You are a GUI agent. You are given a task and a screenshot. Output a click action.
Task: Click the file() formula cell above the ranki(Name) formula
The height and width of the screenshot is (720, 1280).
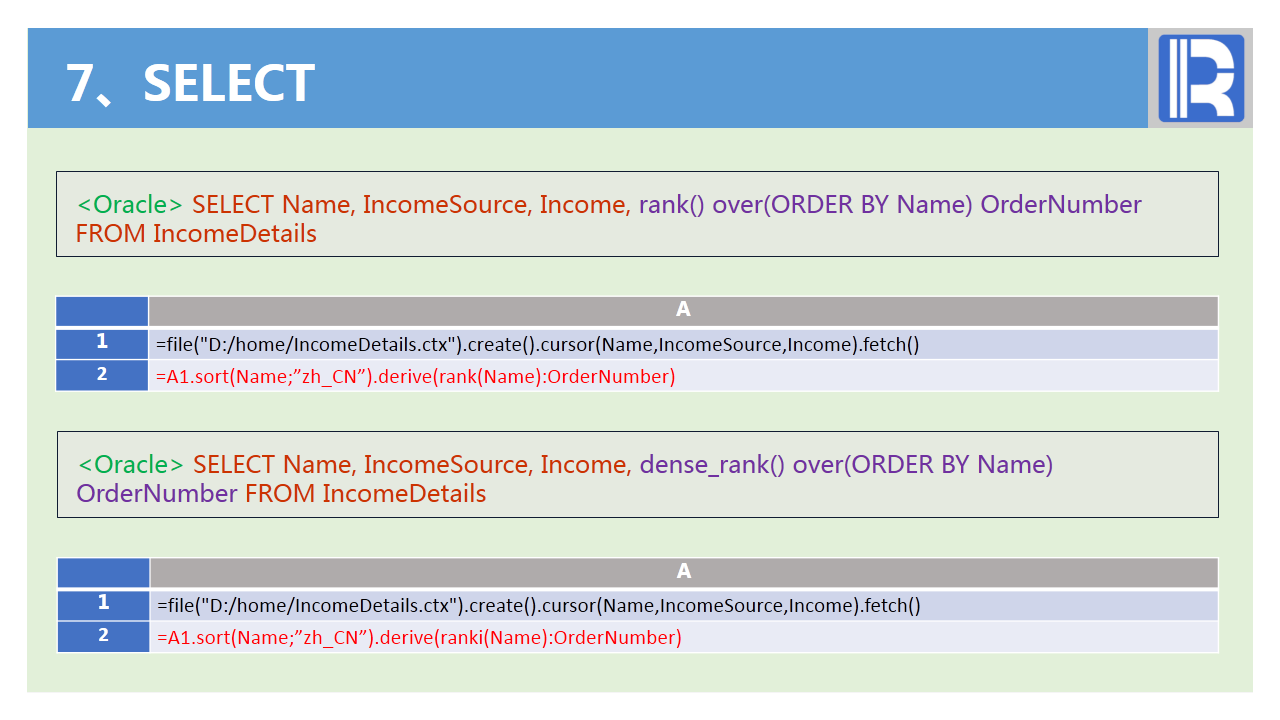coord(684,605)
